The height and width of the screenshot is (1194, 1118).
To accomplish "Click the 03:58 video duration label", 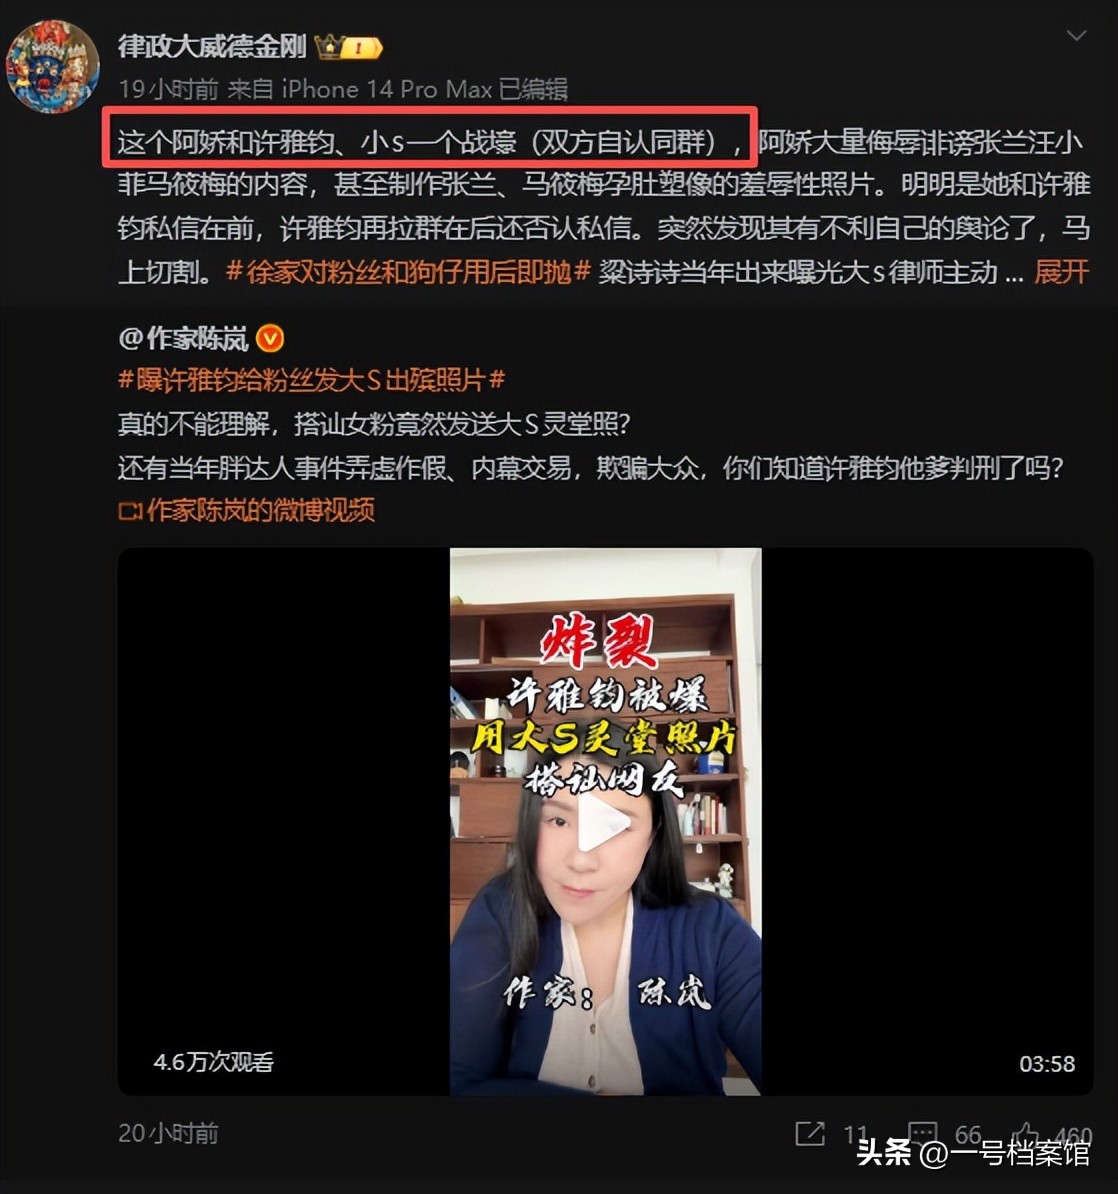I will pos(1047,1064).
